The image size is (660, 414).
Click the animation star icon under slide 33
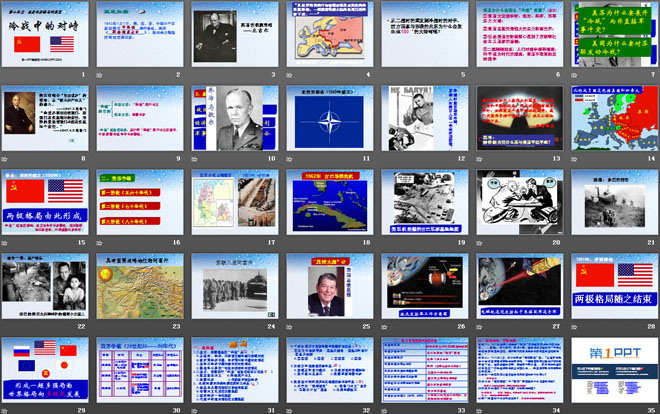click(384, 410)
